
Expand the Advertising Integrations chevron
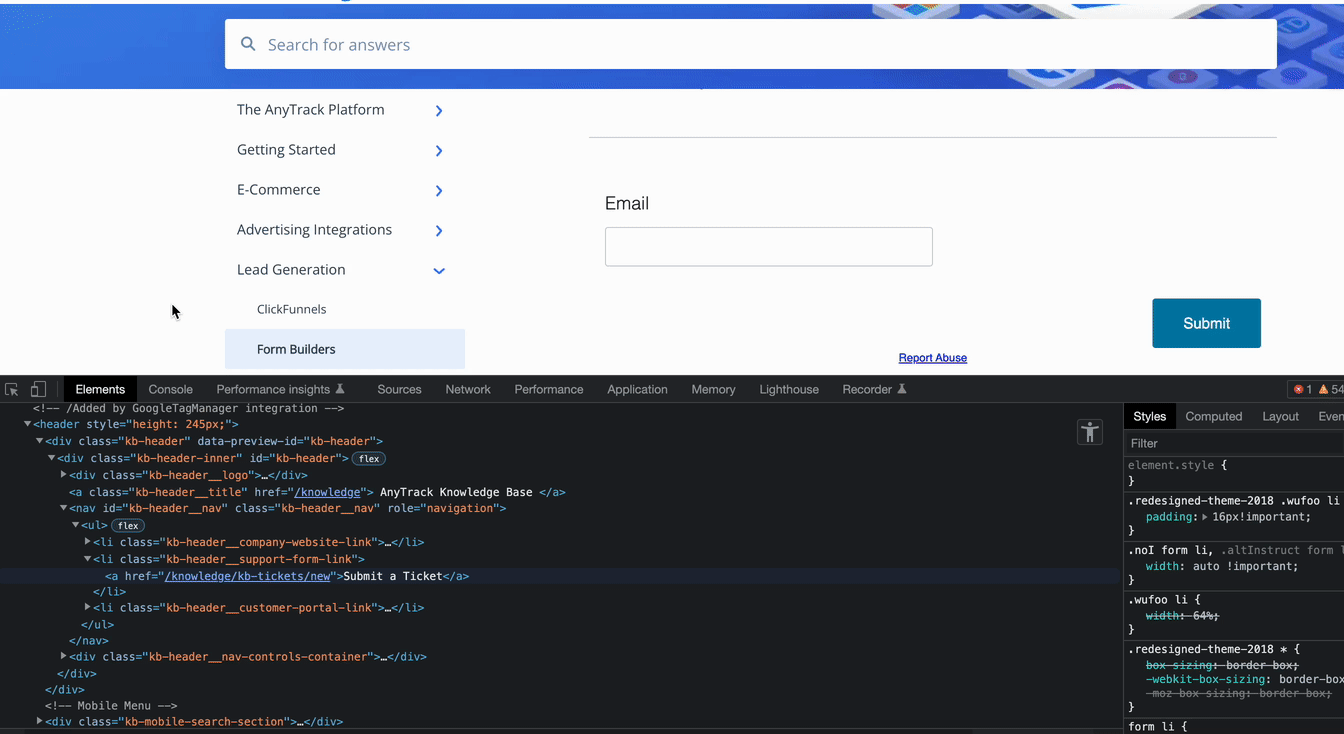tap(439, 231)
